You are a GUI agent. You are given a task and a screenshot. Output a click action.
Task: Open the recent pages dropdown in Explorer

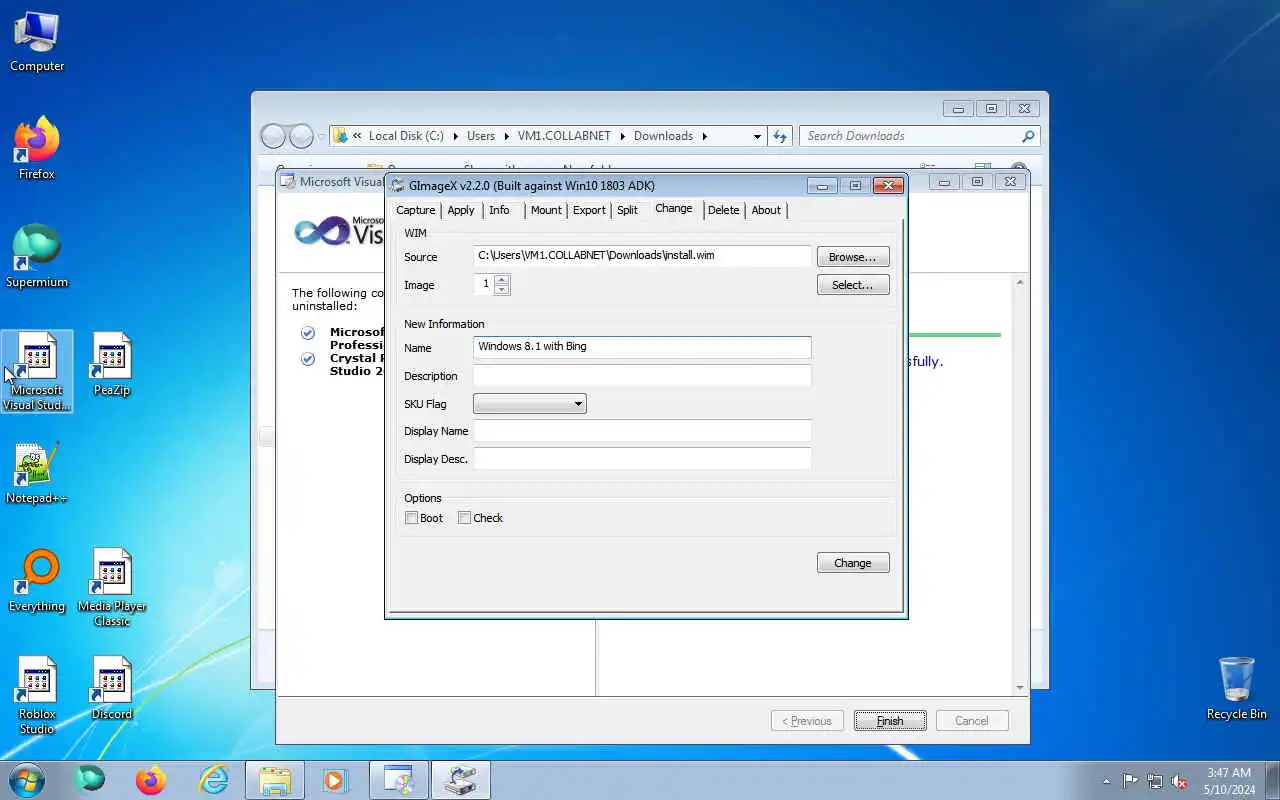click(321, 136)
